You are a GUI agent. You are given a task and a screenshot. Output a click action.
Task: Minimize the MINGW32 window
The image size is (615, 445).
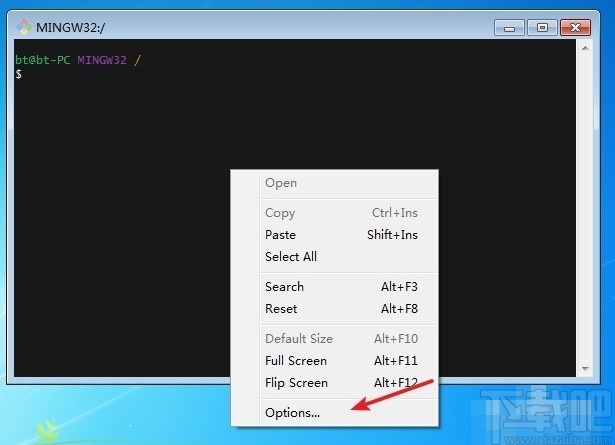(509, 27)
